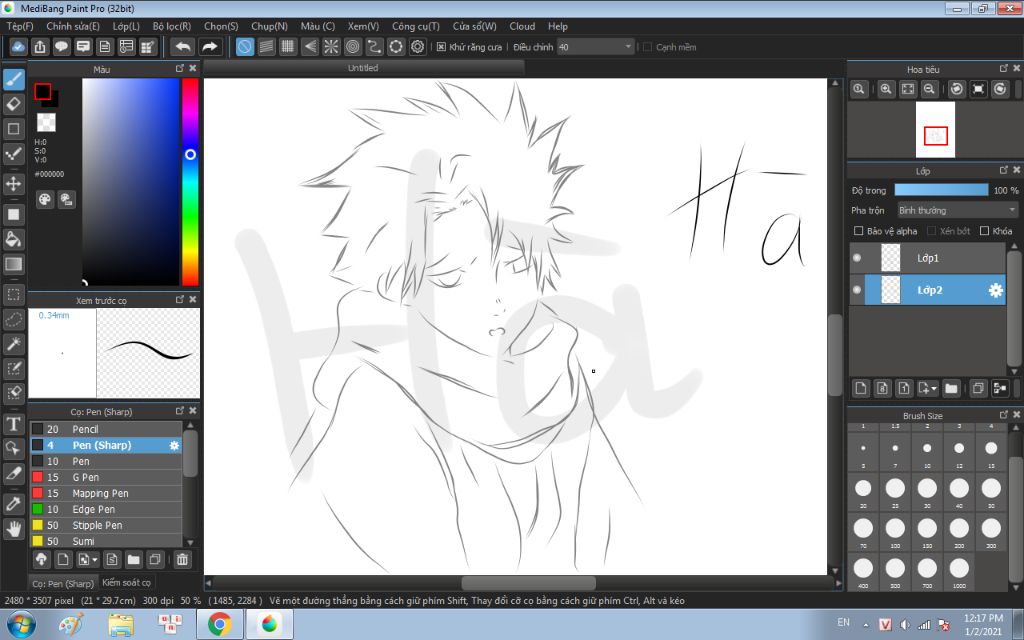Click the cloud save icon in toolbar
This screenshot has width=1024, height=640.
coord(18,47)
